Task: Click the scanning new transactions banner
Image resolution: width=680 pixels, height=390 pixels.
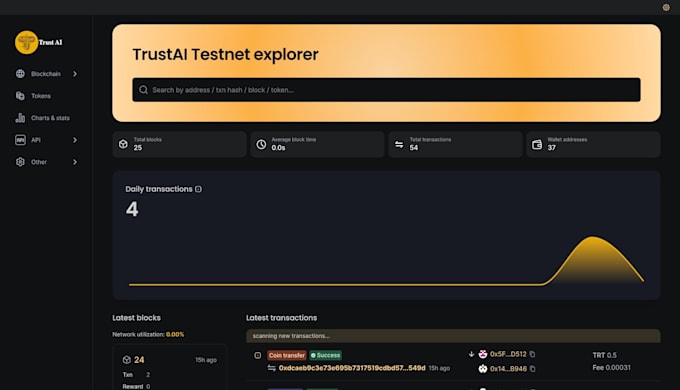Action: tap(453, 336)
